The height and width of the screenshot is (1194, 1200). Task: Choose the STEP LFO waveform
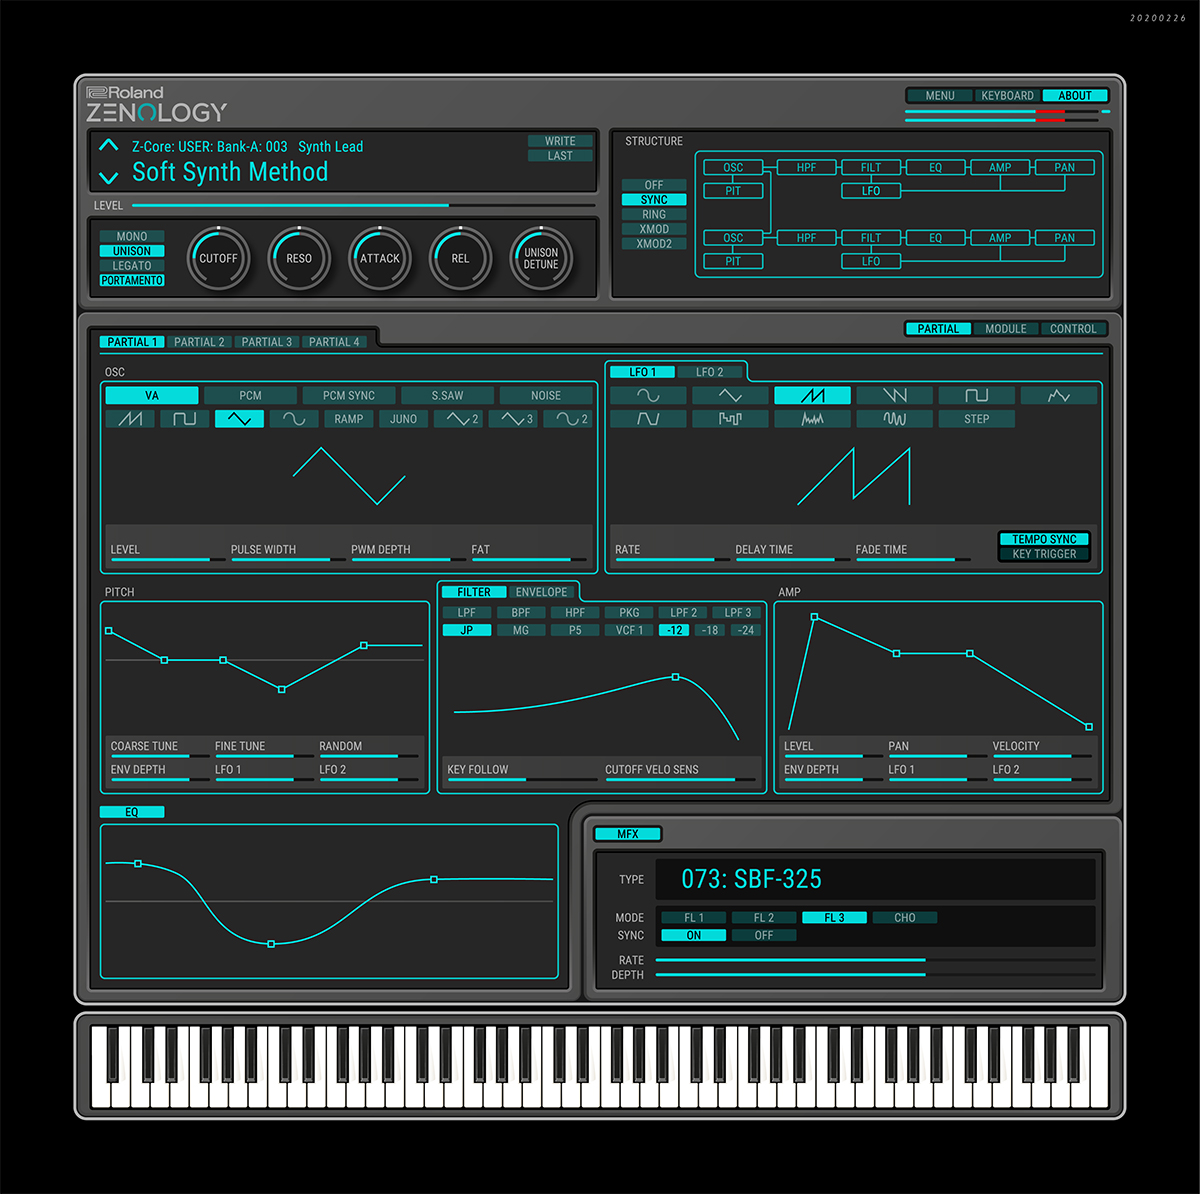point(977,419)
